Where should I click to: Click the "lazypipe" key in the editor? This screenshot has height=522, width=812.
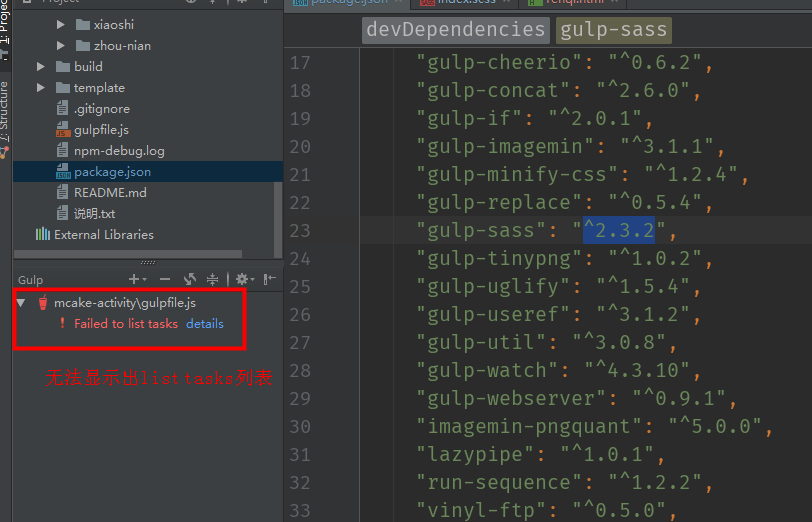475,454
